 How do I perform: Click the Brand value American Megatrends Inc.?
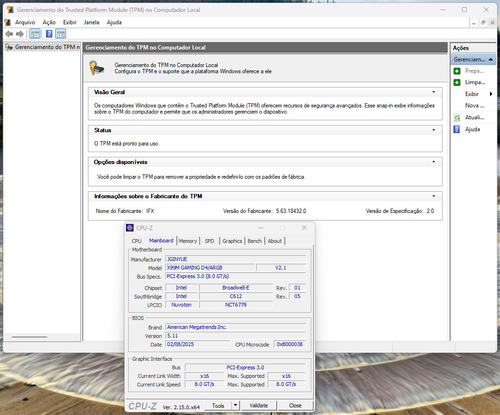pyautogui.click(x=235, y=327)
